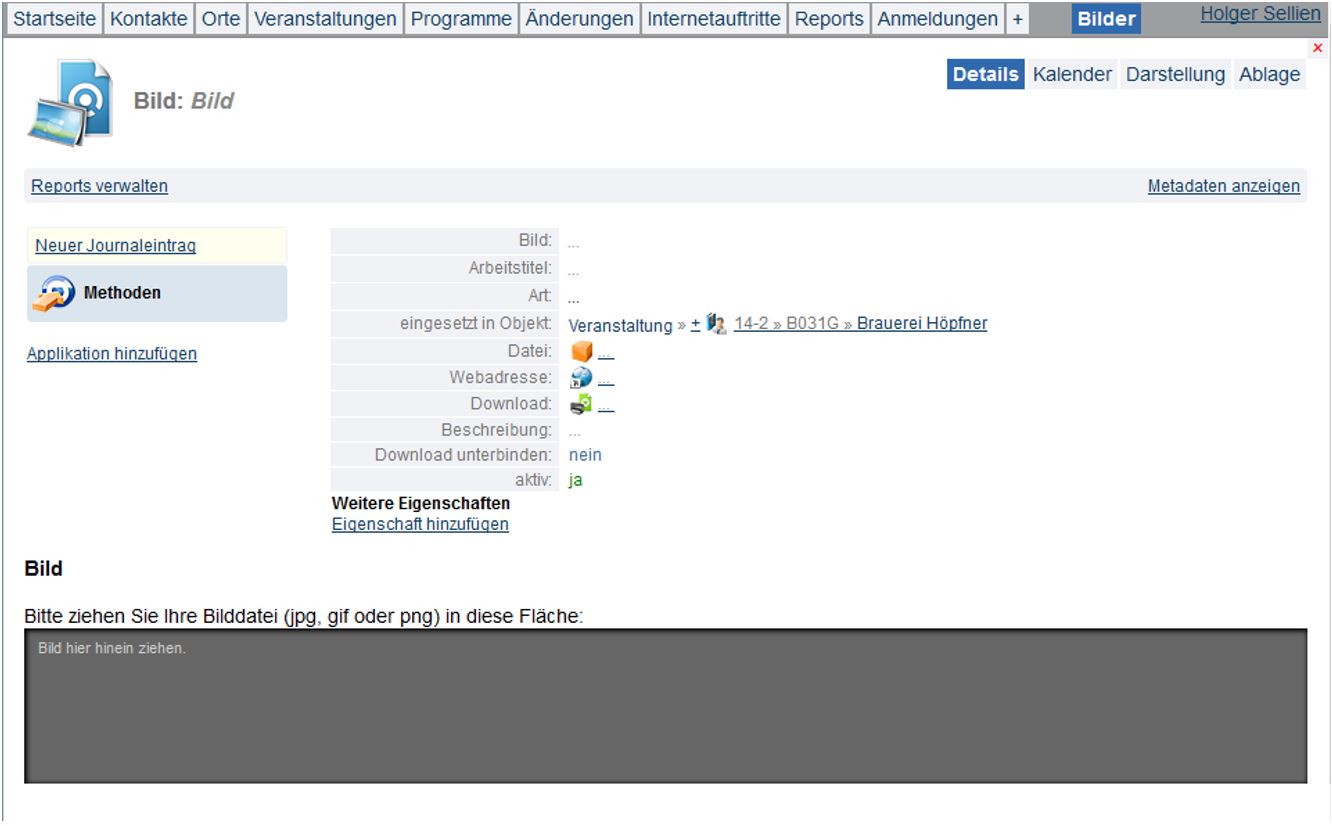Expand the plus link before Veranstaltung path

pos(695,324)
